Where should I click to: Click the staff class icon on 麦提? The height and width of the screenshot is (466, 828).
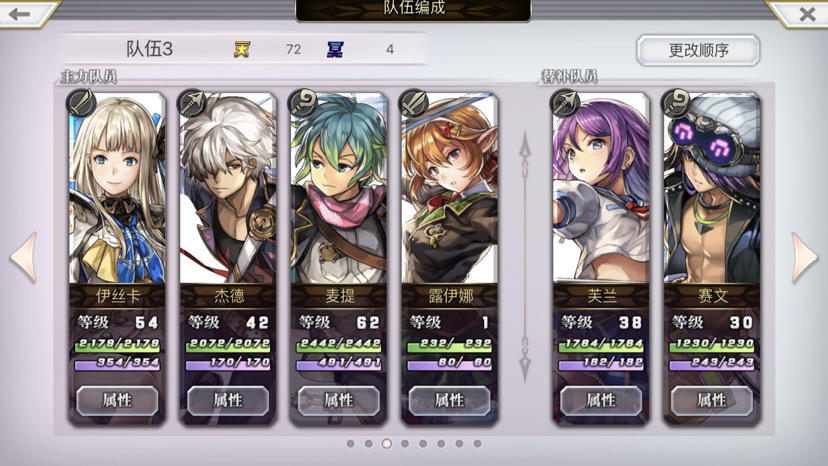pos(303,102)
